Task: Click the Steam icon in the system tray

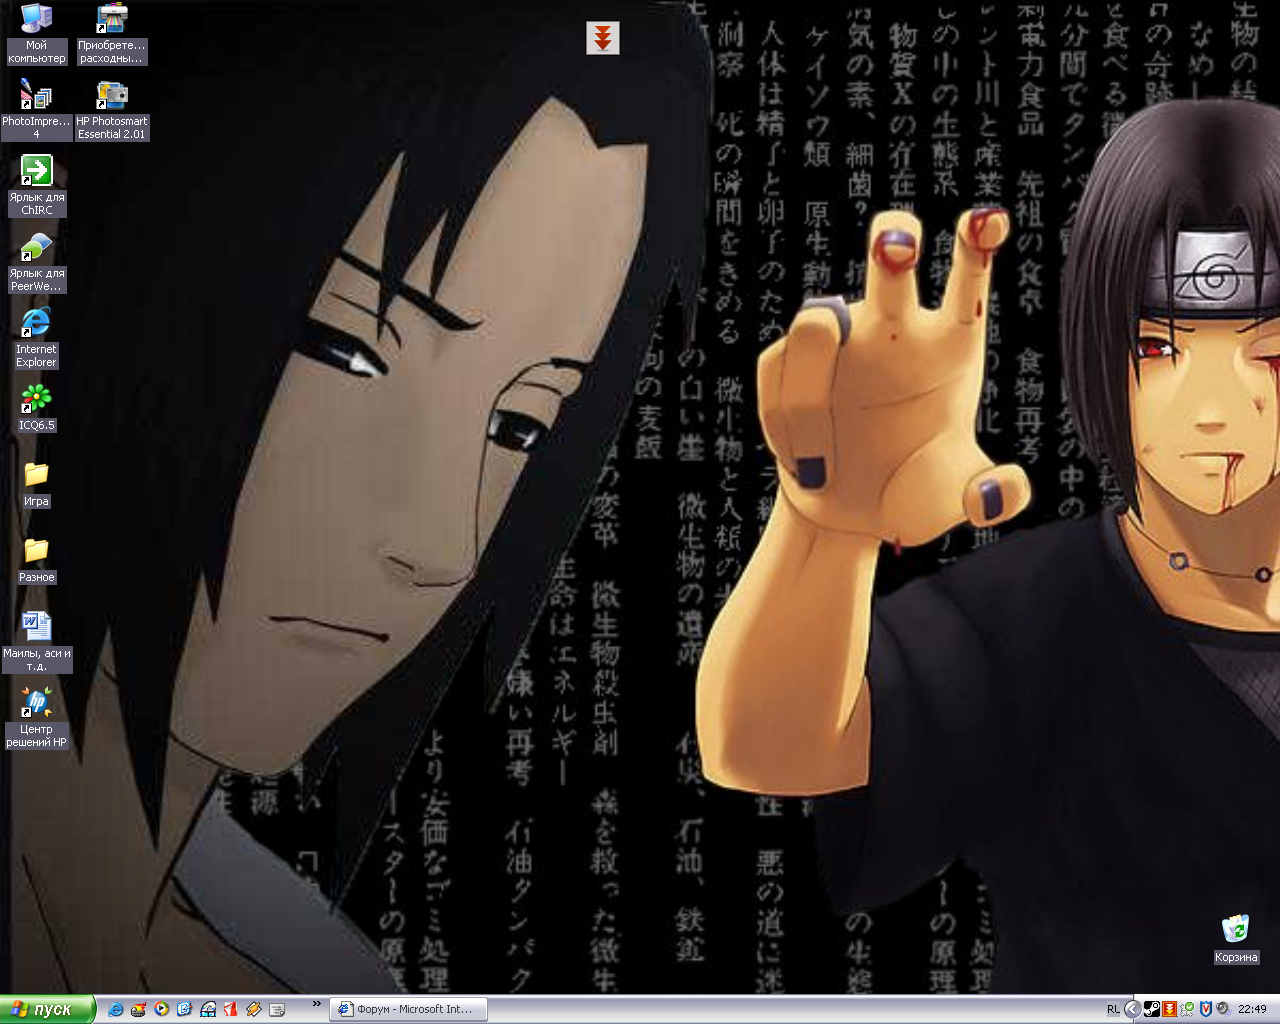Action: (1151, 1009)
